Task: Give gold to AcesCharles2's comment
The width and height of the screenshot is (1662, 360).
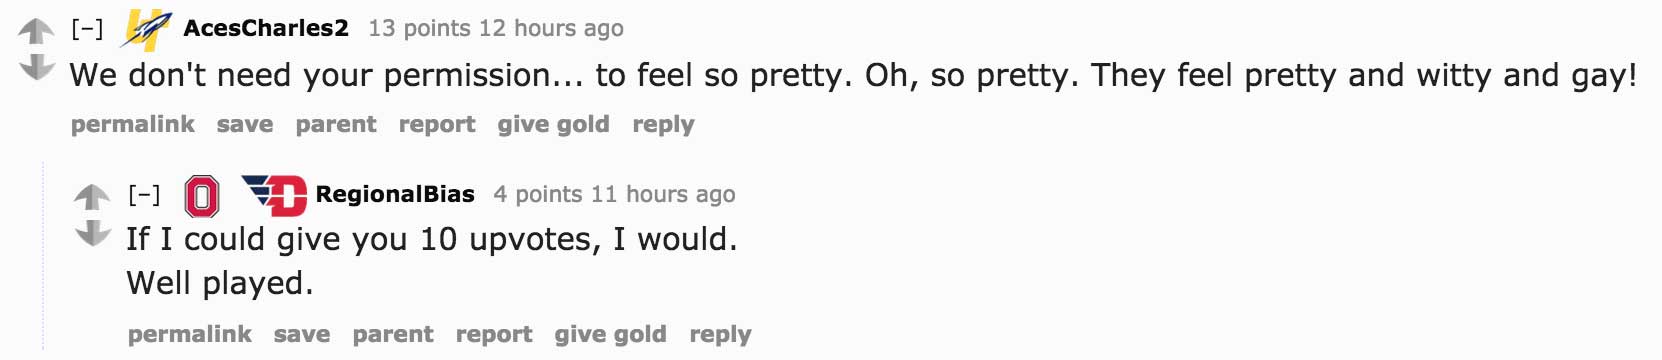Action: tap(554, 125)
